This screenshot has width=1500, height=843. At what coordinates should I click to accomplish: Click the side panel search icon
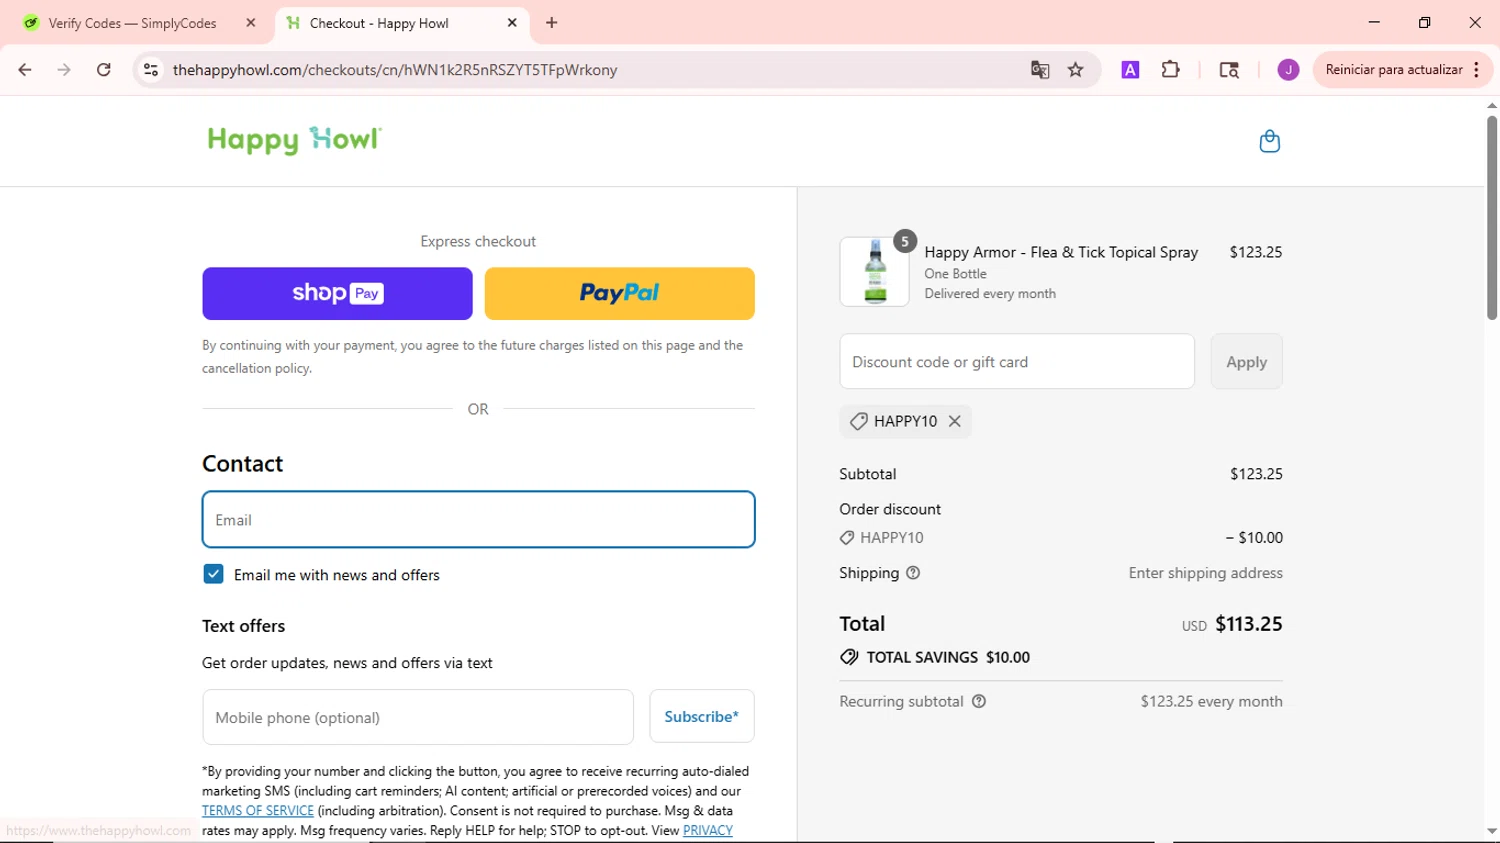[x=1229, y=70]
